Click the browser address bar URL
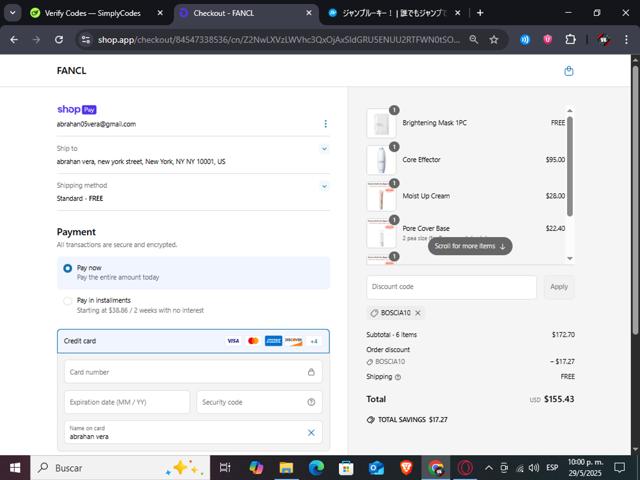640x480 pixels. coord(279,40)
